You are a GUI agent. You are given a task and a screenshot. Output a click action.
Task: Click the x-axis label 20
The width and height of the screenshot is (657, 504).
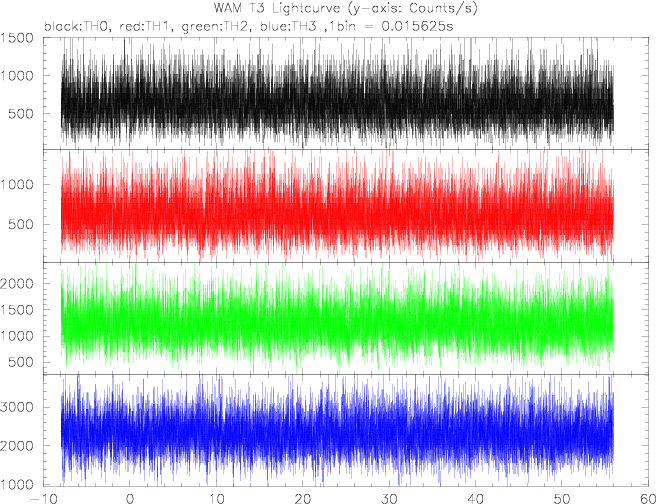(x=303, y=499)
